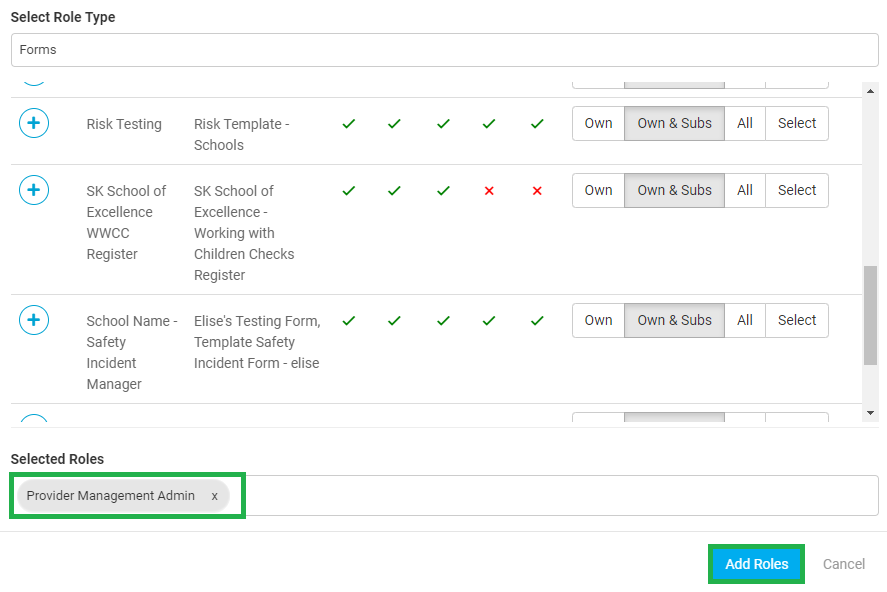
Task: Select SK School of Excellence WWCC Register name
Action: 126,222
